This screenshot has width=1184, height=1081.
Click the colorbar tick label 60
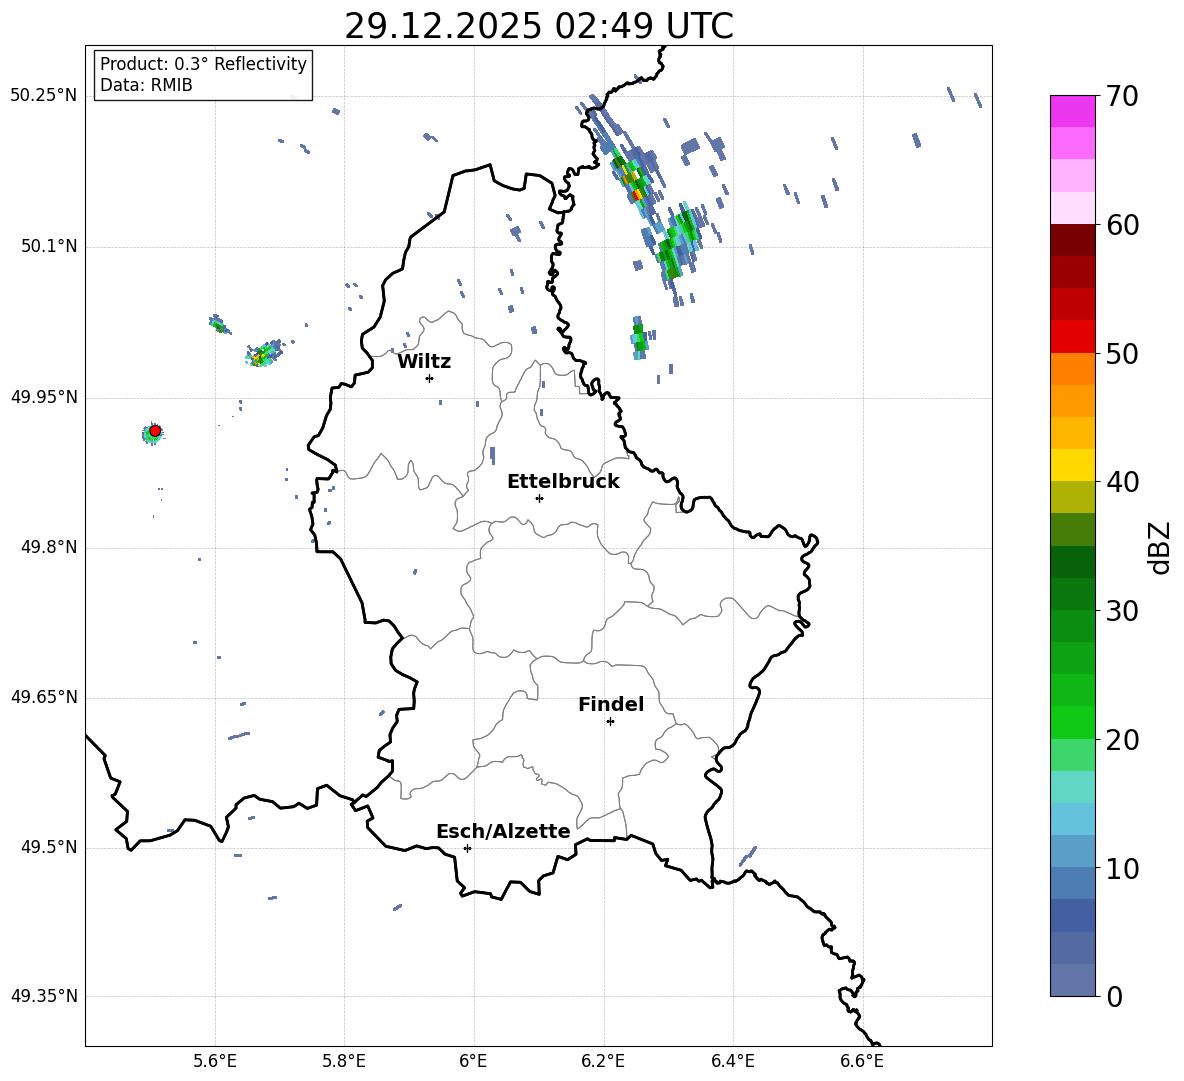[1122, 225]
